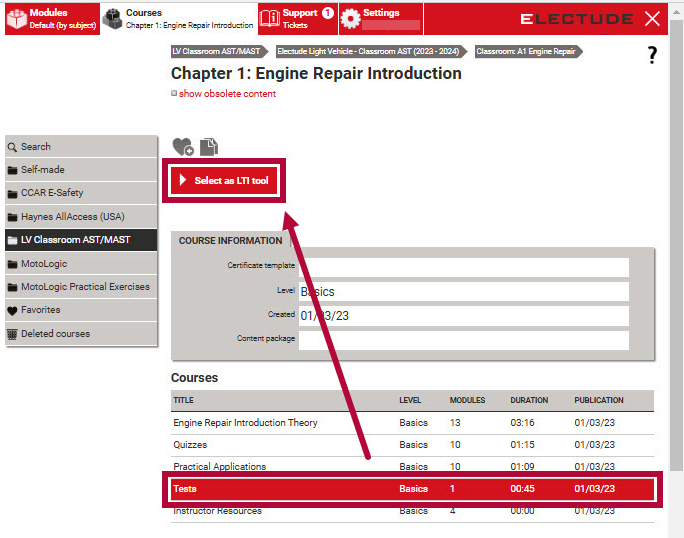Sort courses by PUBLICATION column header
Image resolution: width=684 pixels, height=538 pixels.
coord(598,400)
